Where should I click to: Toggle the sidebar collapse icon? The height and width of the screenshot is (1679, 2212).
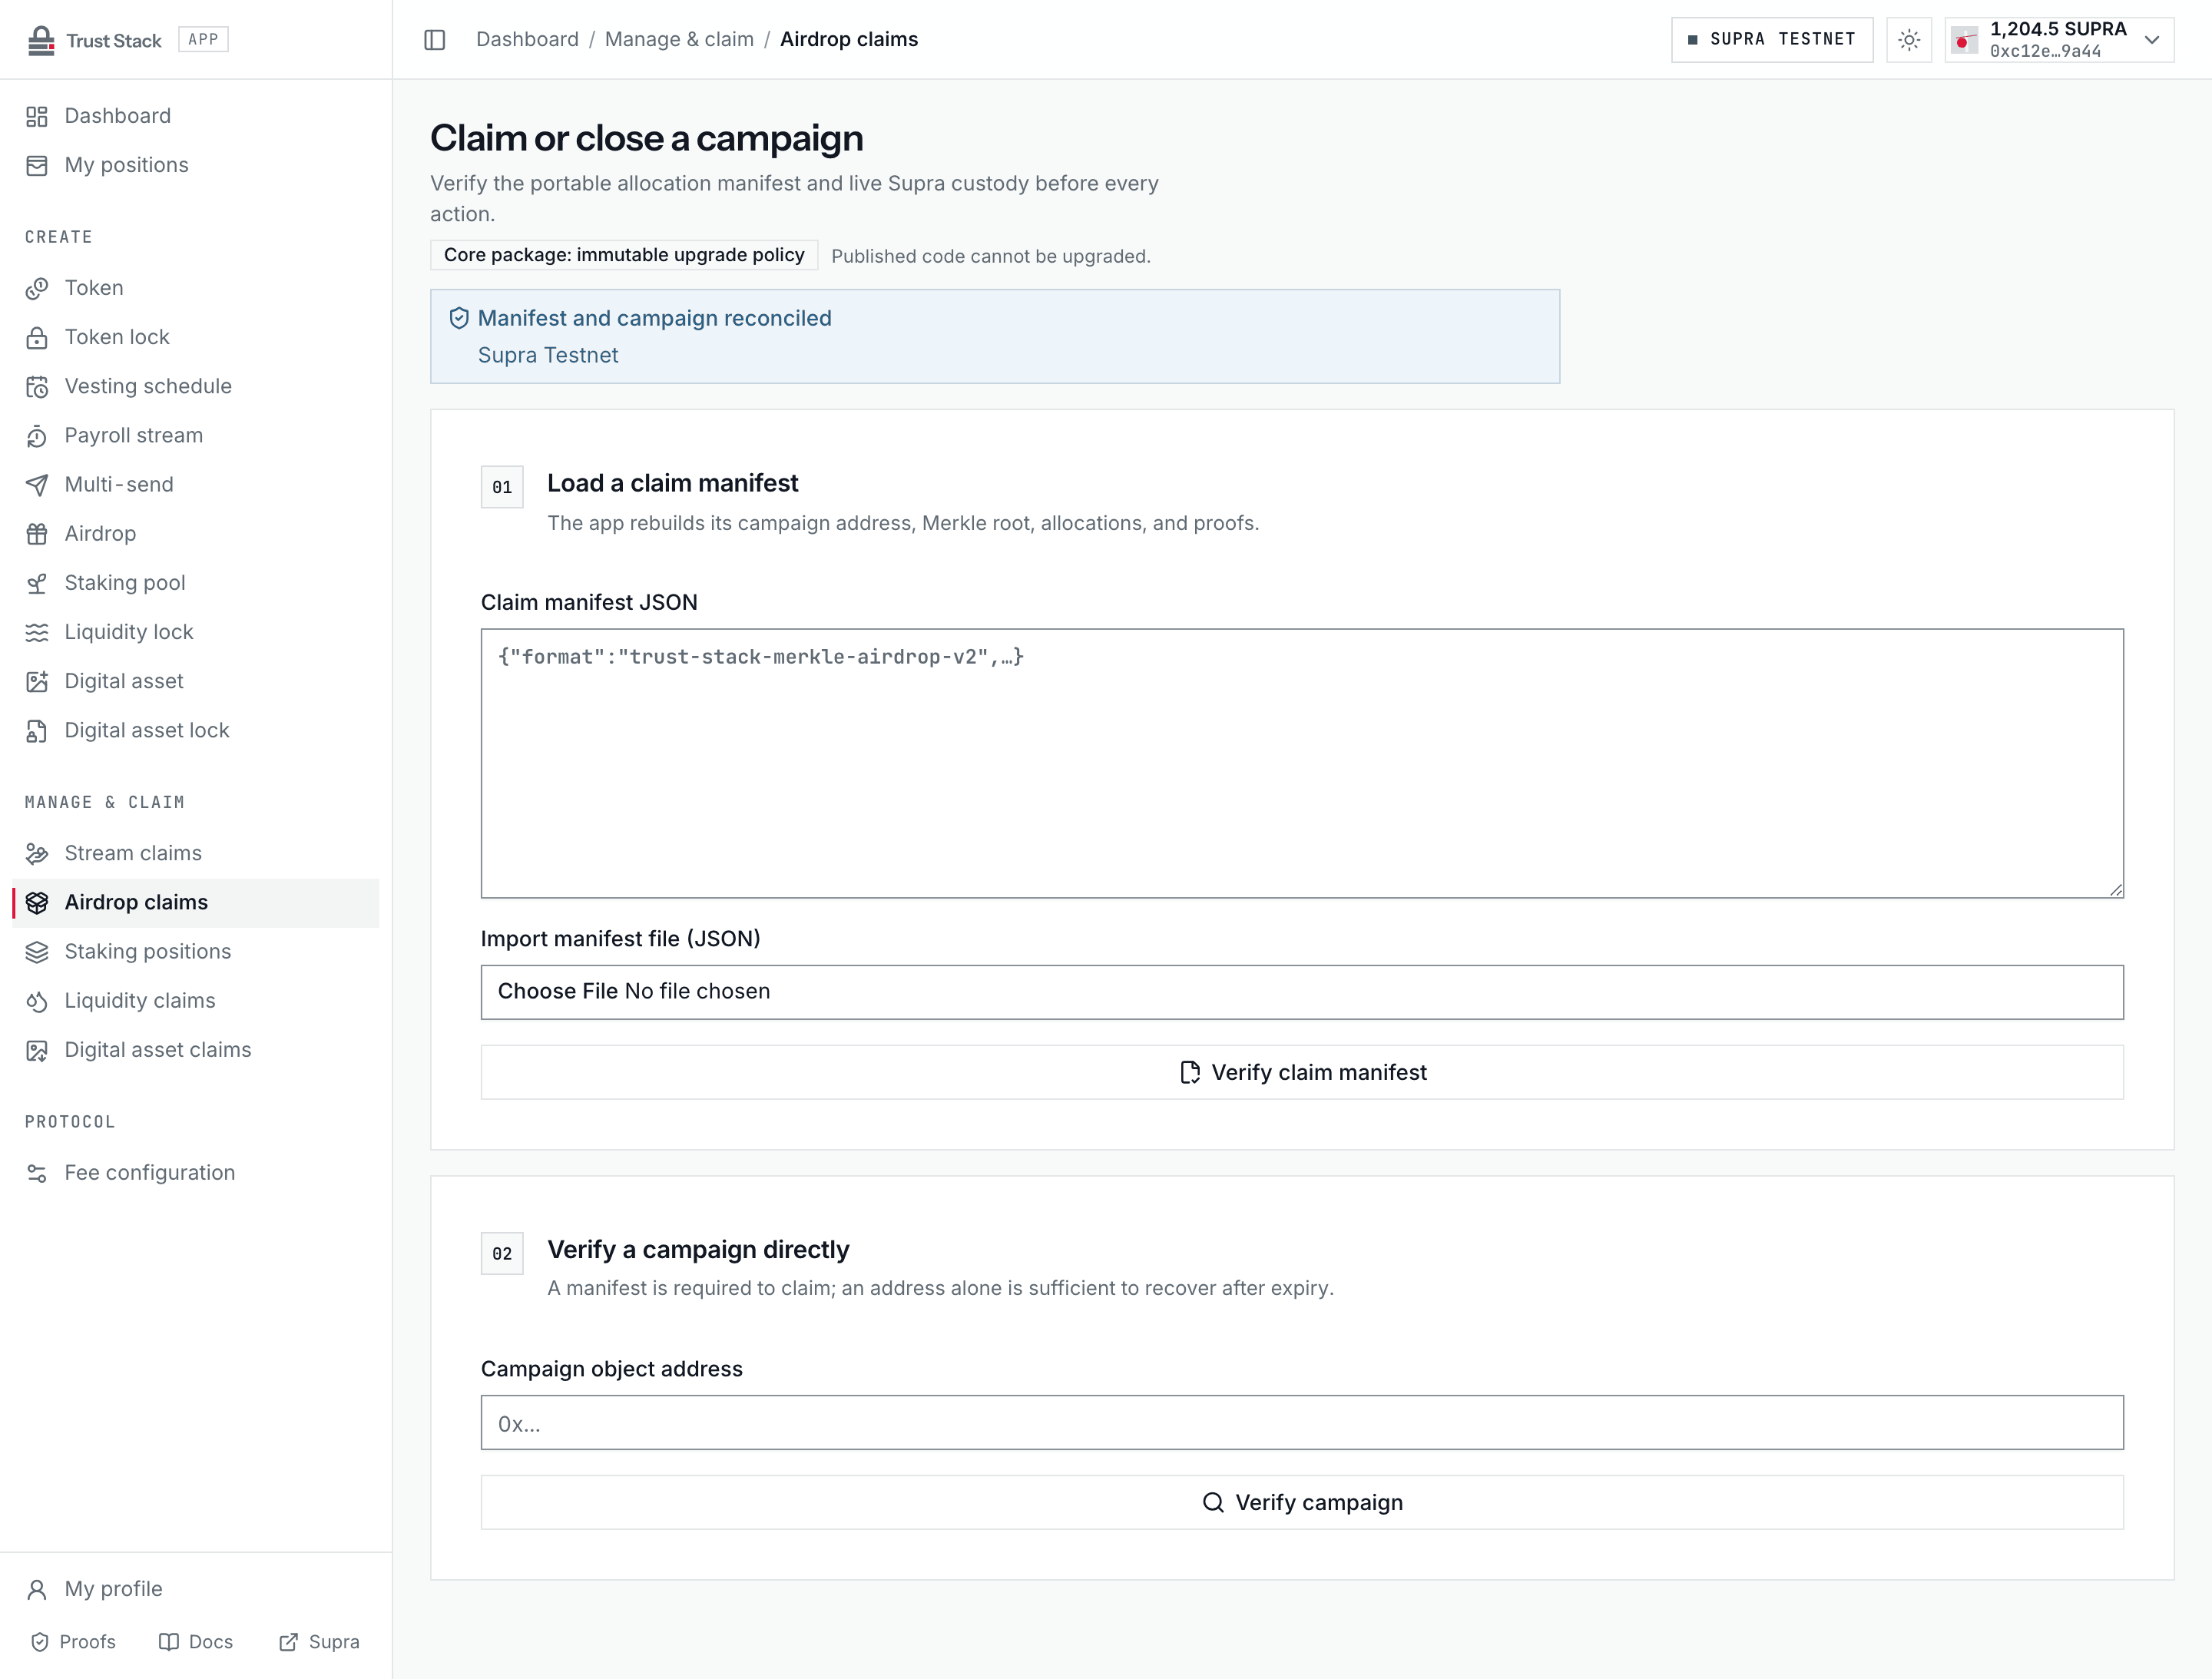click(x=434, y=40)
